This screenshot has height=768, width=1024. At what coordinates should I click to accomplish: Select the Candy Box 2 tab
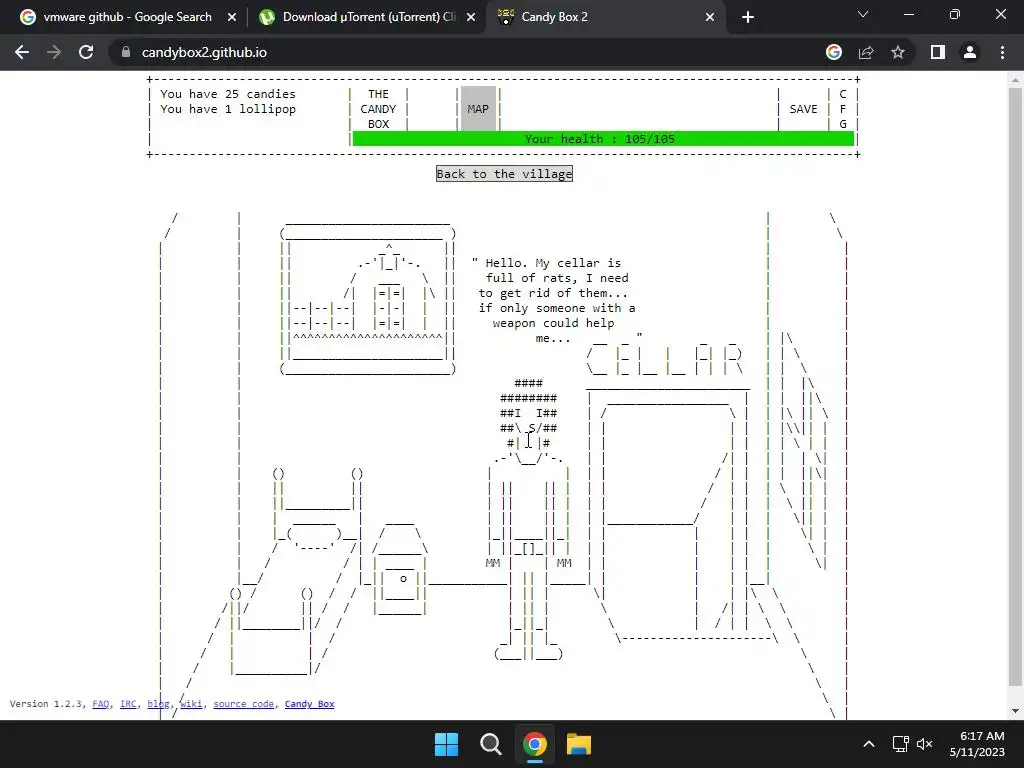tap(604, 17)
